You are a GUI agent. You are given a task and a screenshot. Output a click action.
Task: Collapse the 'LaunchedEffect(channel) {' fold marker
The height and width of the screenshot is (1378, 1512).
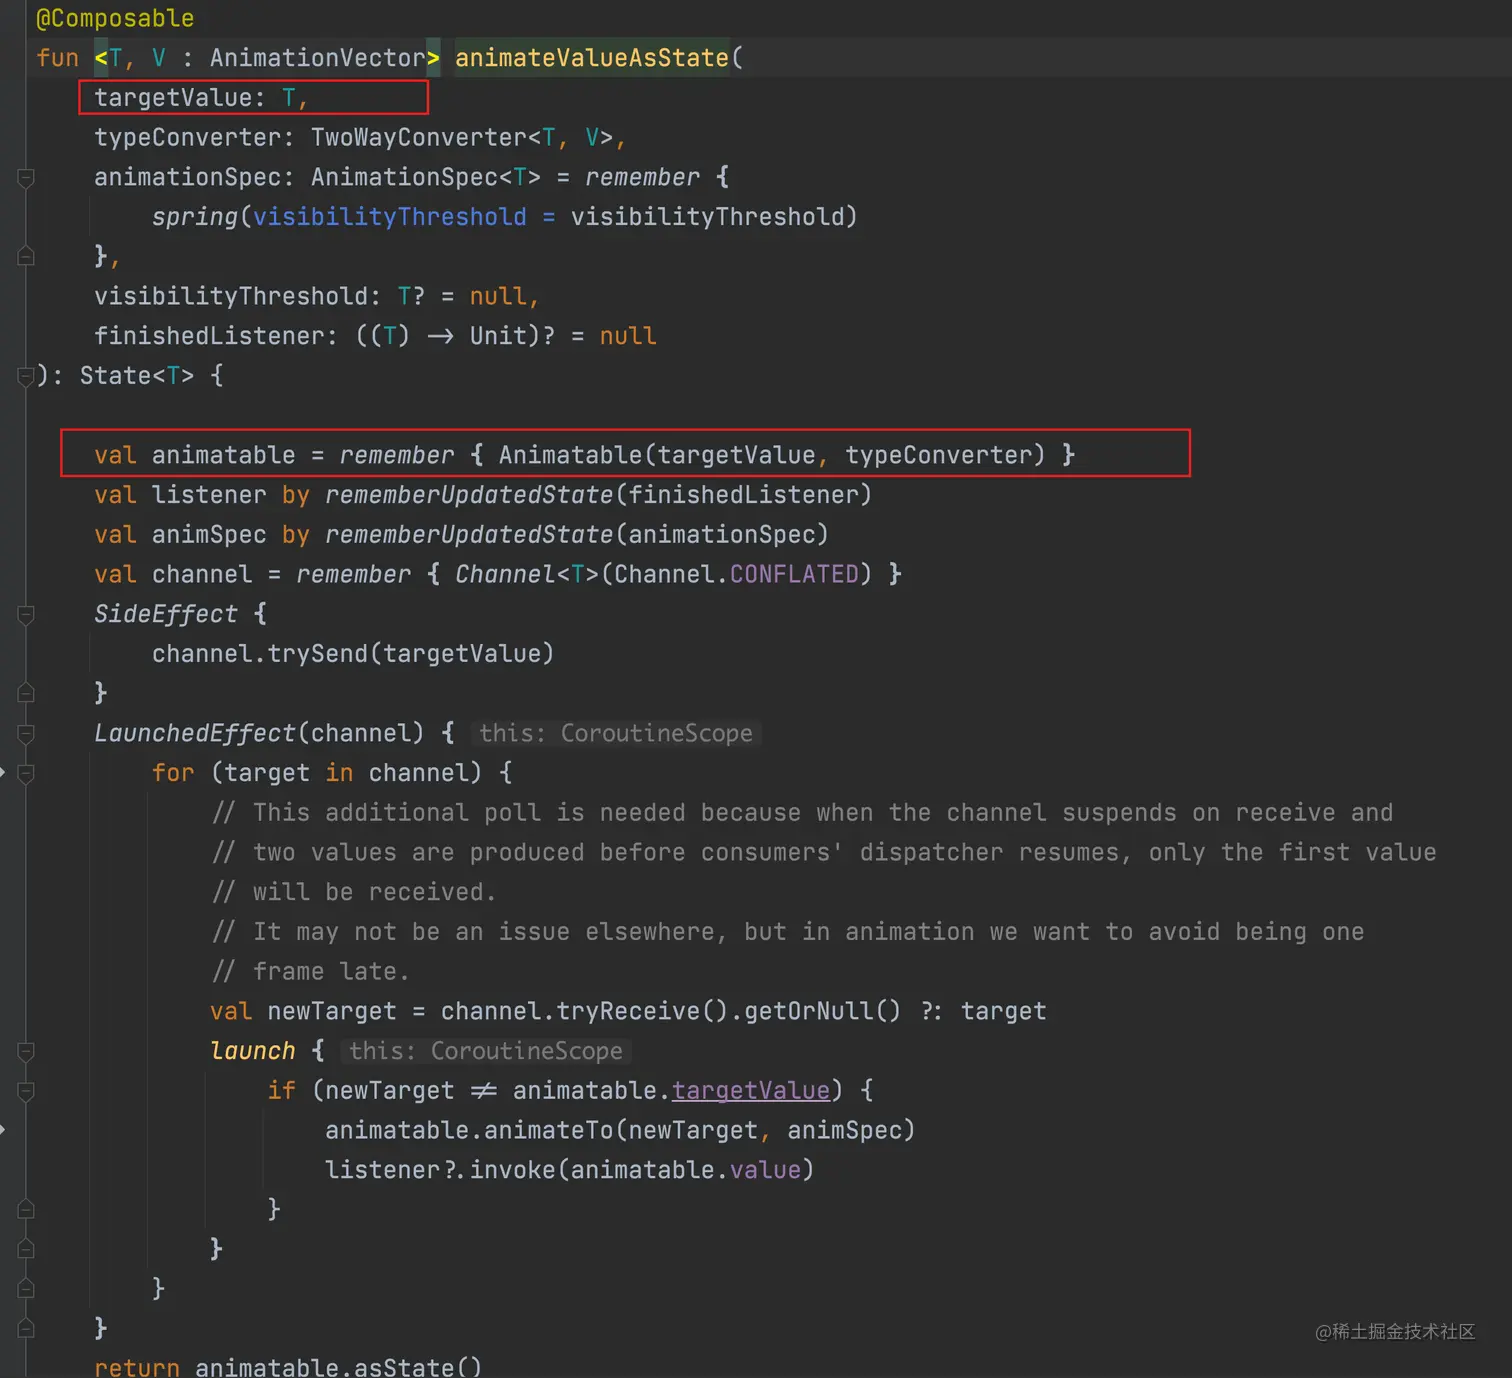pyautogui.click(x=26, y=733)
